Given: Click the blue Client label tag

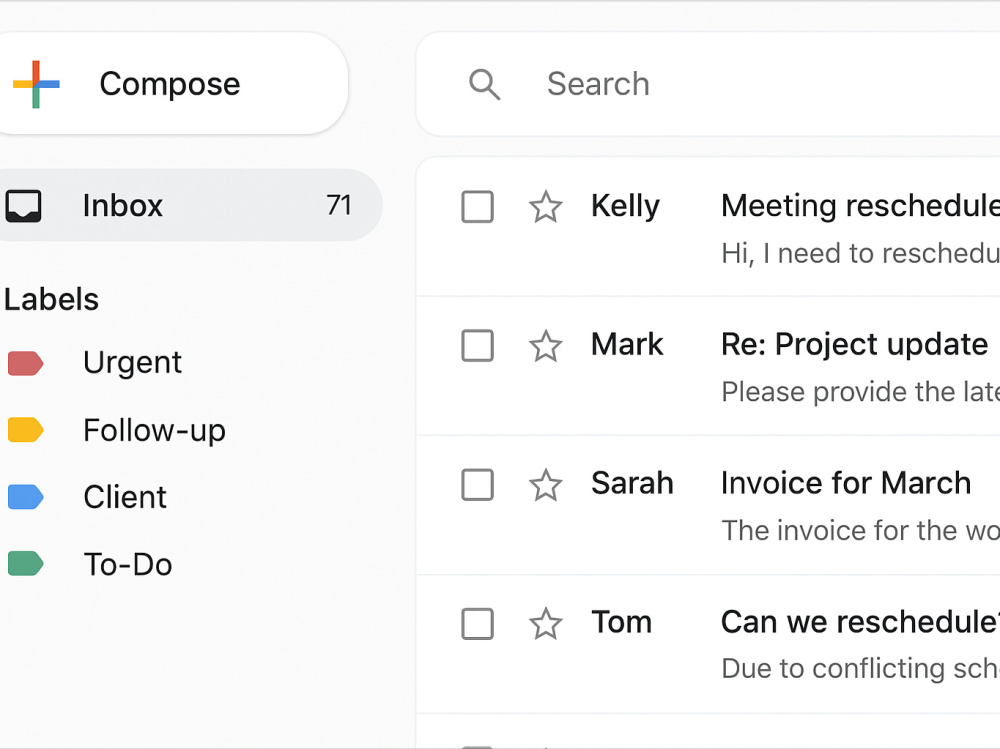Looking at the screenshot, I should [26, 497].
